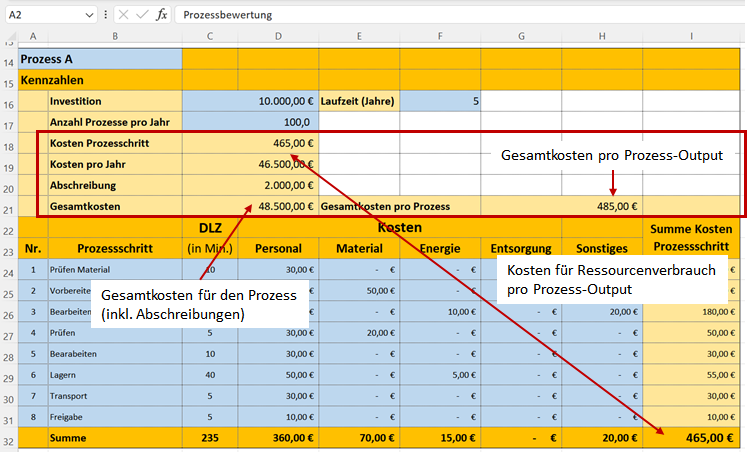Image resolution: width=753 pixels, height=456 pixels.
Task: Select column D header
Action: (x=277, y=37)
